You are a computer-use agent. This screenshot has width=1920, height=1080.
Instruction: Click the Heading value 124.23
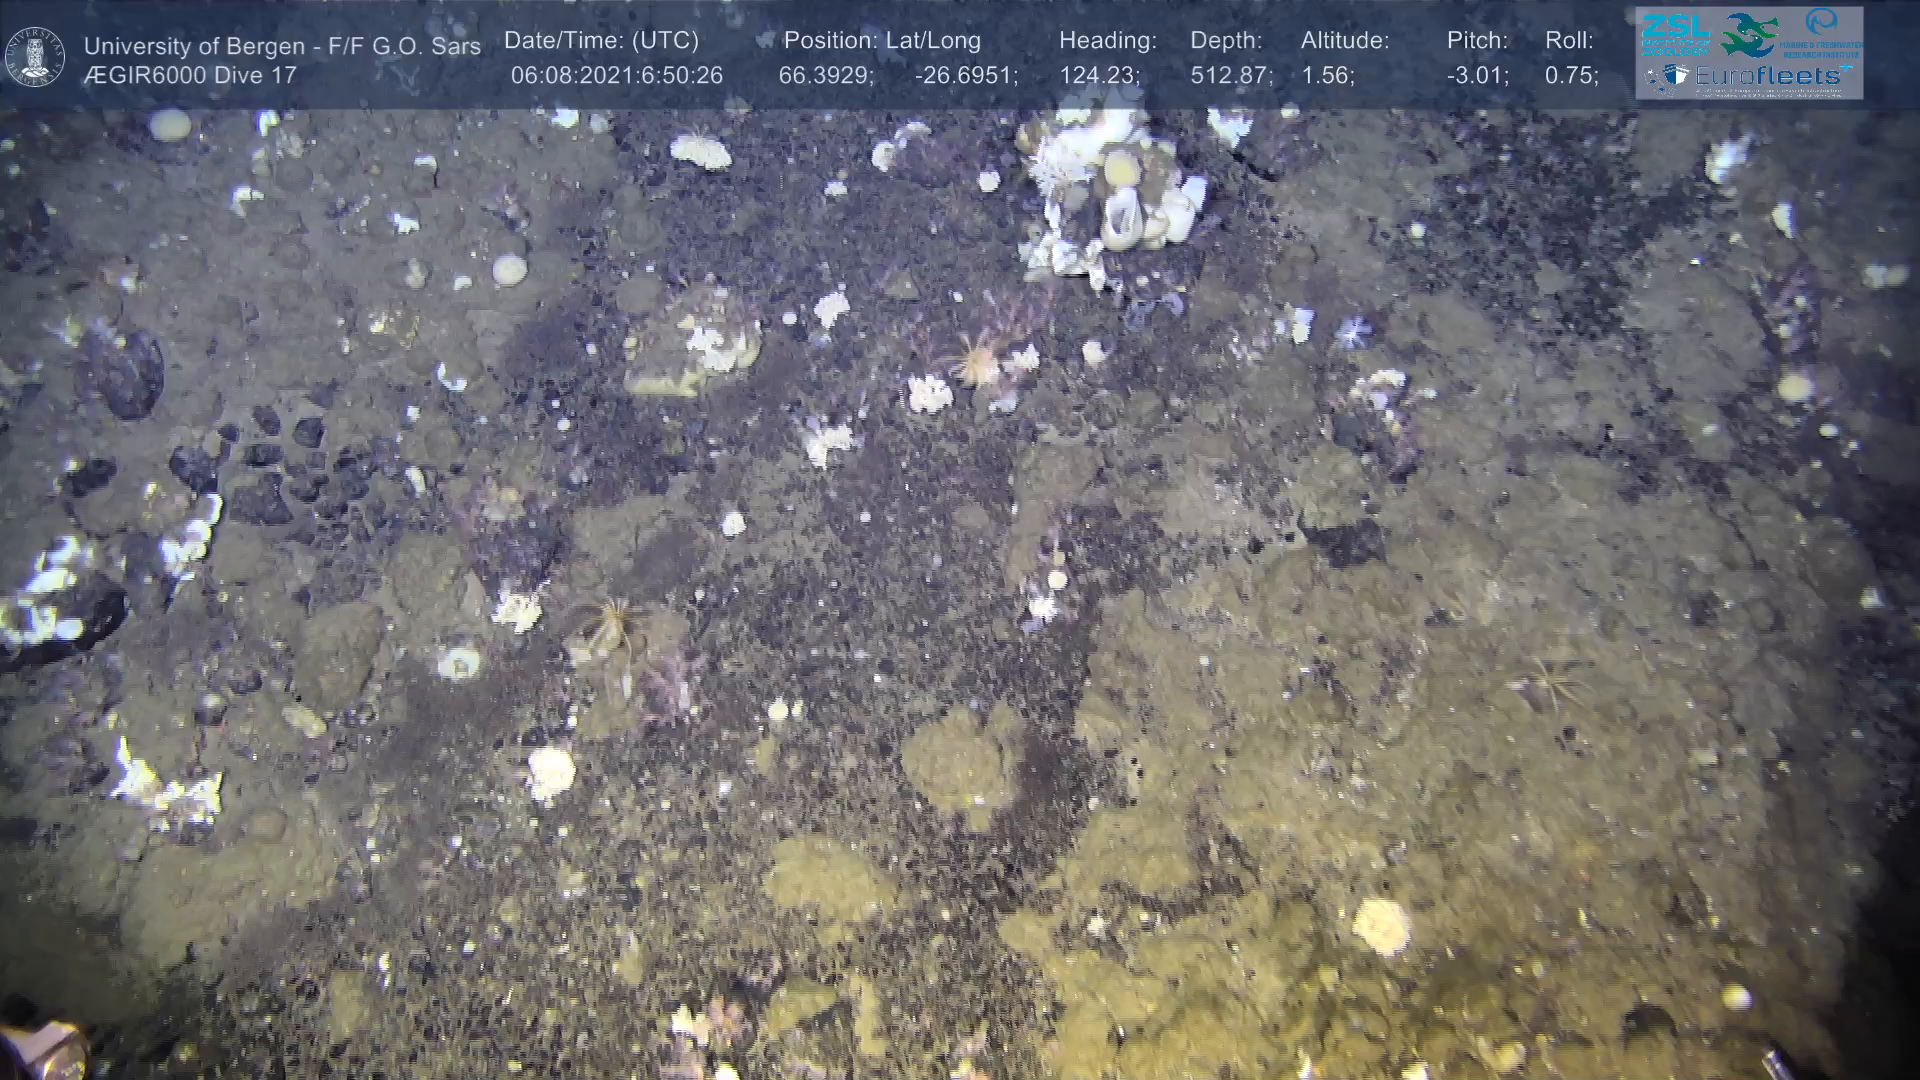click(x=1098, y=75)
